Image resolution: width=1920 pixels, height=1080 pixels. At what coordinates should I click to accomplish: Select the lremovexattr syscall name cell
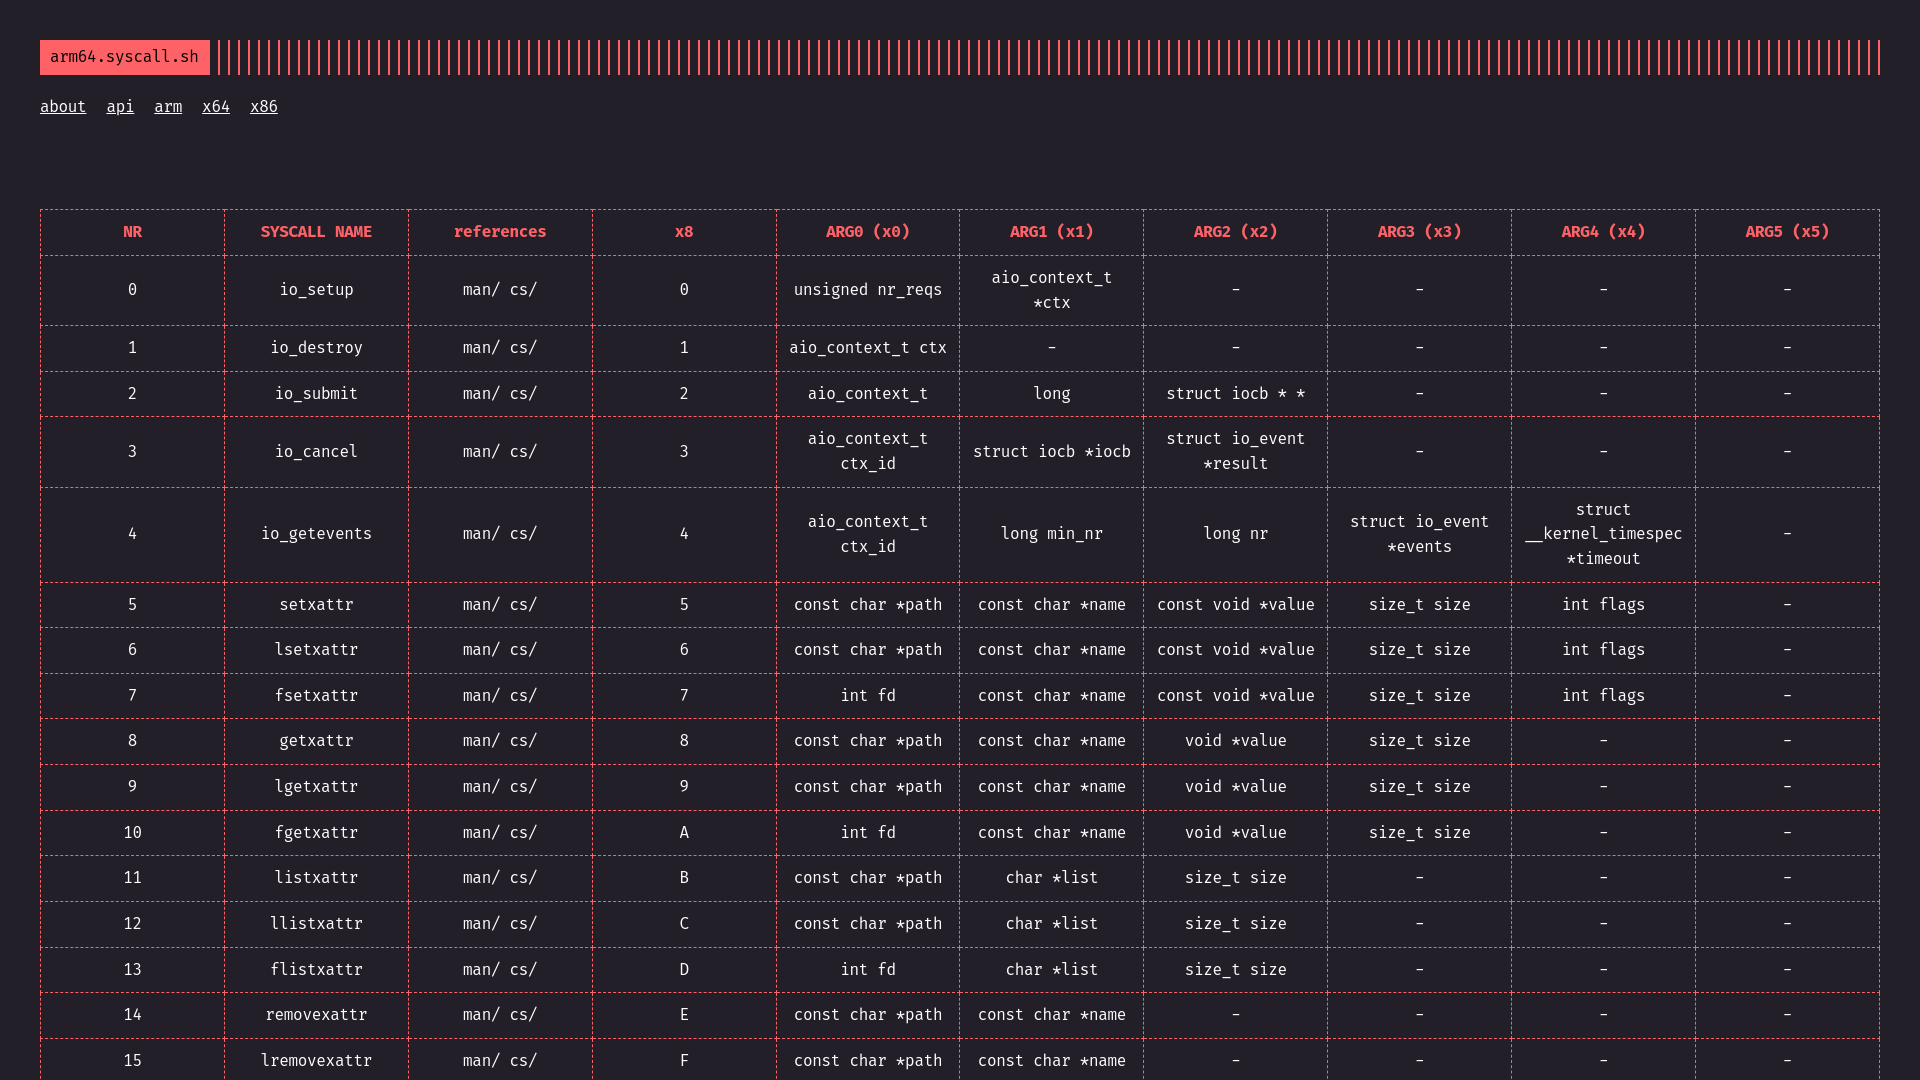coord(316,1061)
